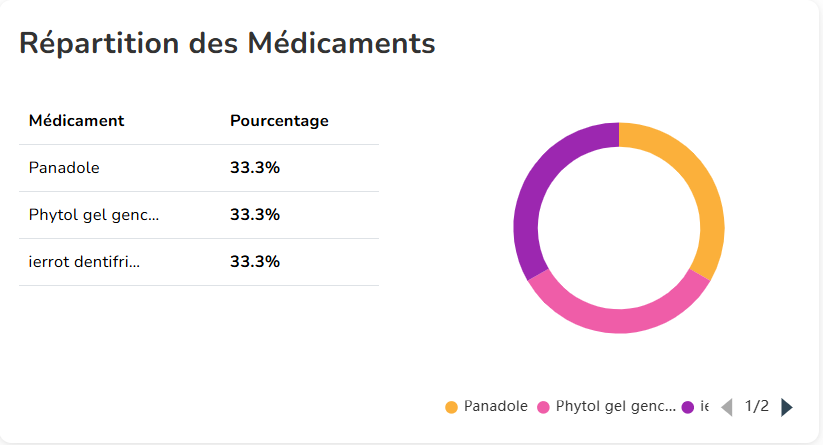The image size is (823, 445).
Task: Click the 33.3% value for ierrot dentifri
Action: [x=255, y=262]
